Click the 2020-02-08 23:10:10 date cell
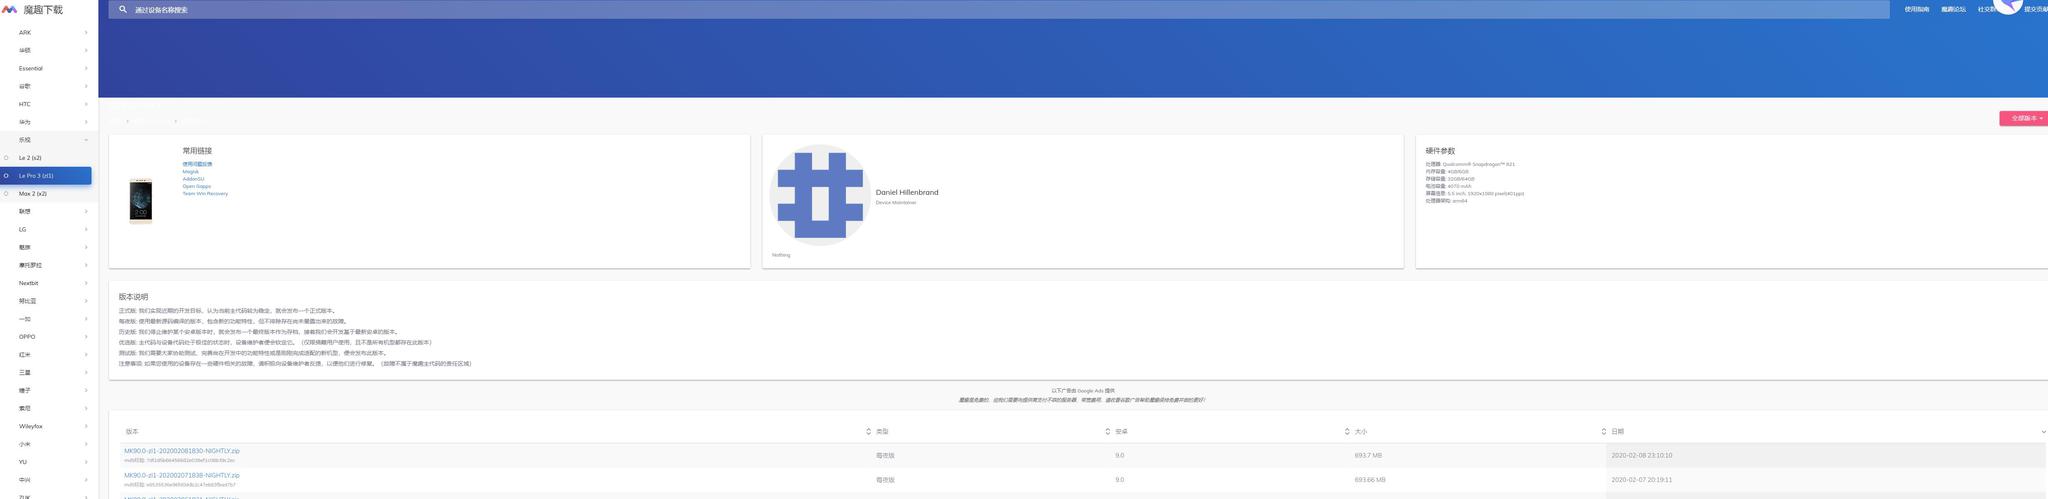 click(x=1642, y=456)
